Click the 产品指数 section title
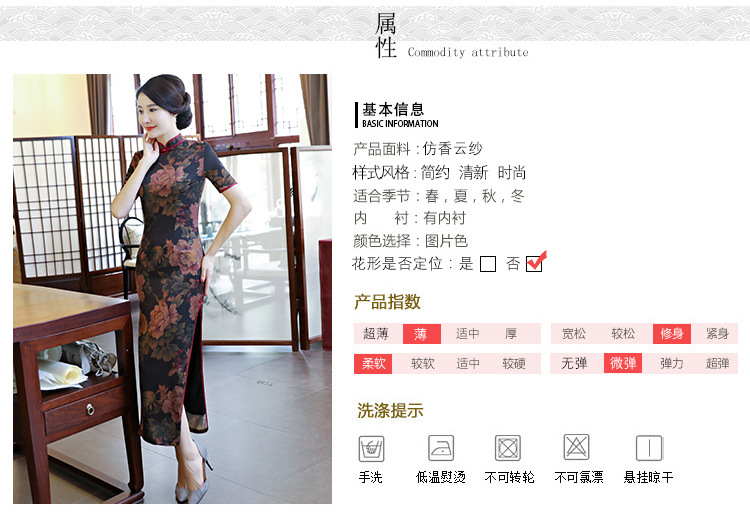Image resolution: width=750 pixels, height=515 pixels. pos(387,302)
